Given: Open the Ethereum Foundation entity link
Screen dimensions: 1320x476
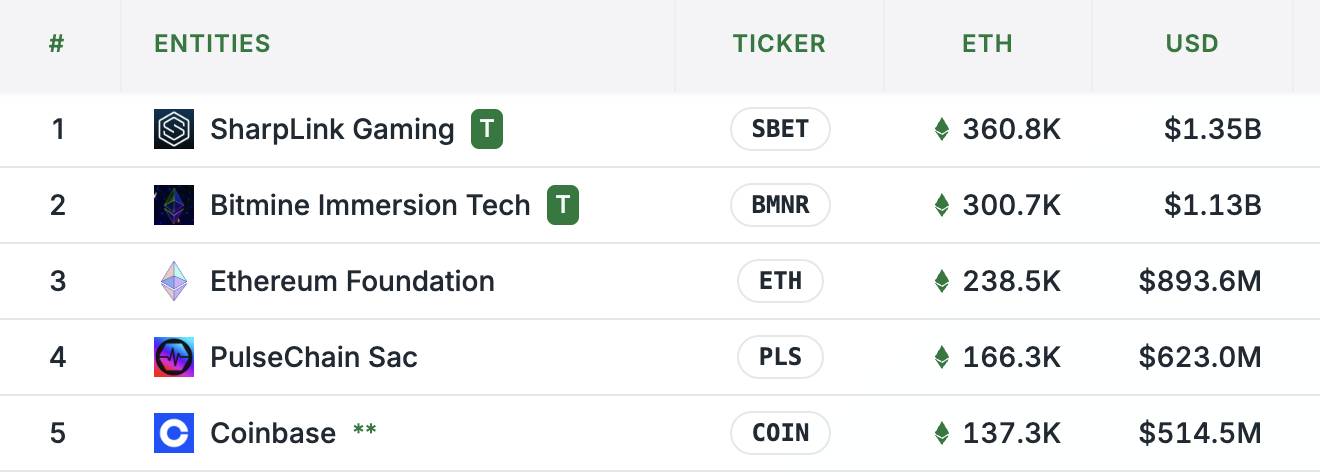Looking at the screenshot, I should click(352, 281).
